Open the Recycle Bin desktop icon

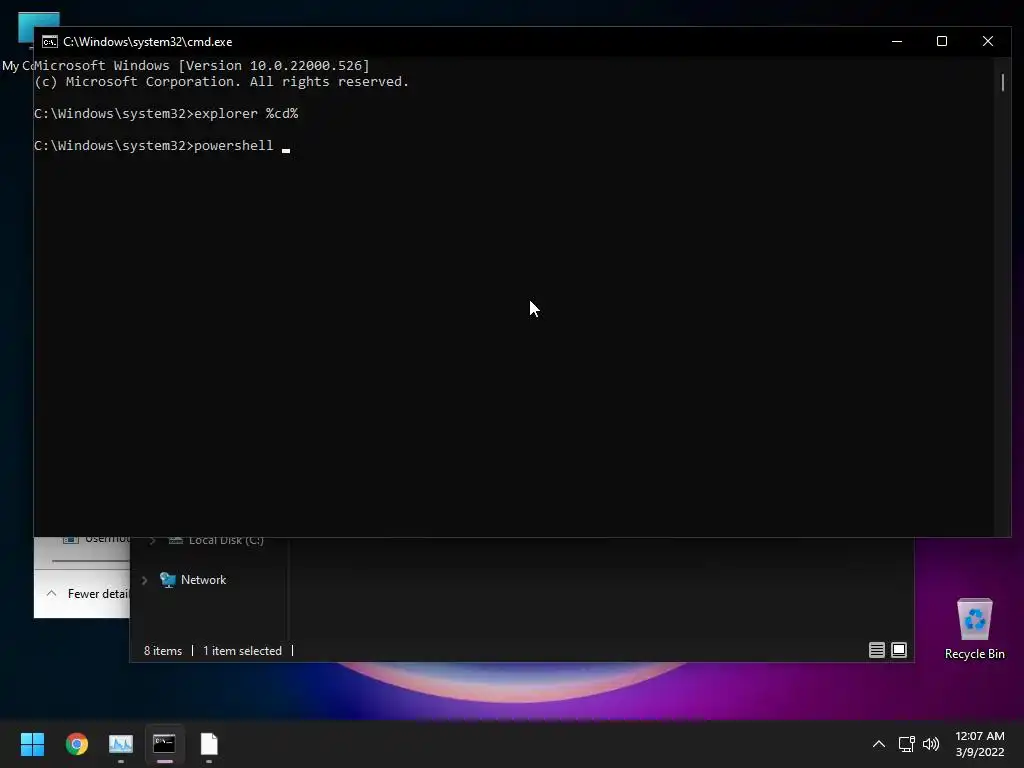tap(974, 628)
